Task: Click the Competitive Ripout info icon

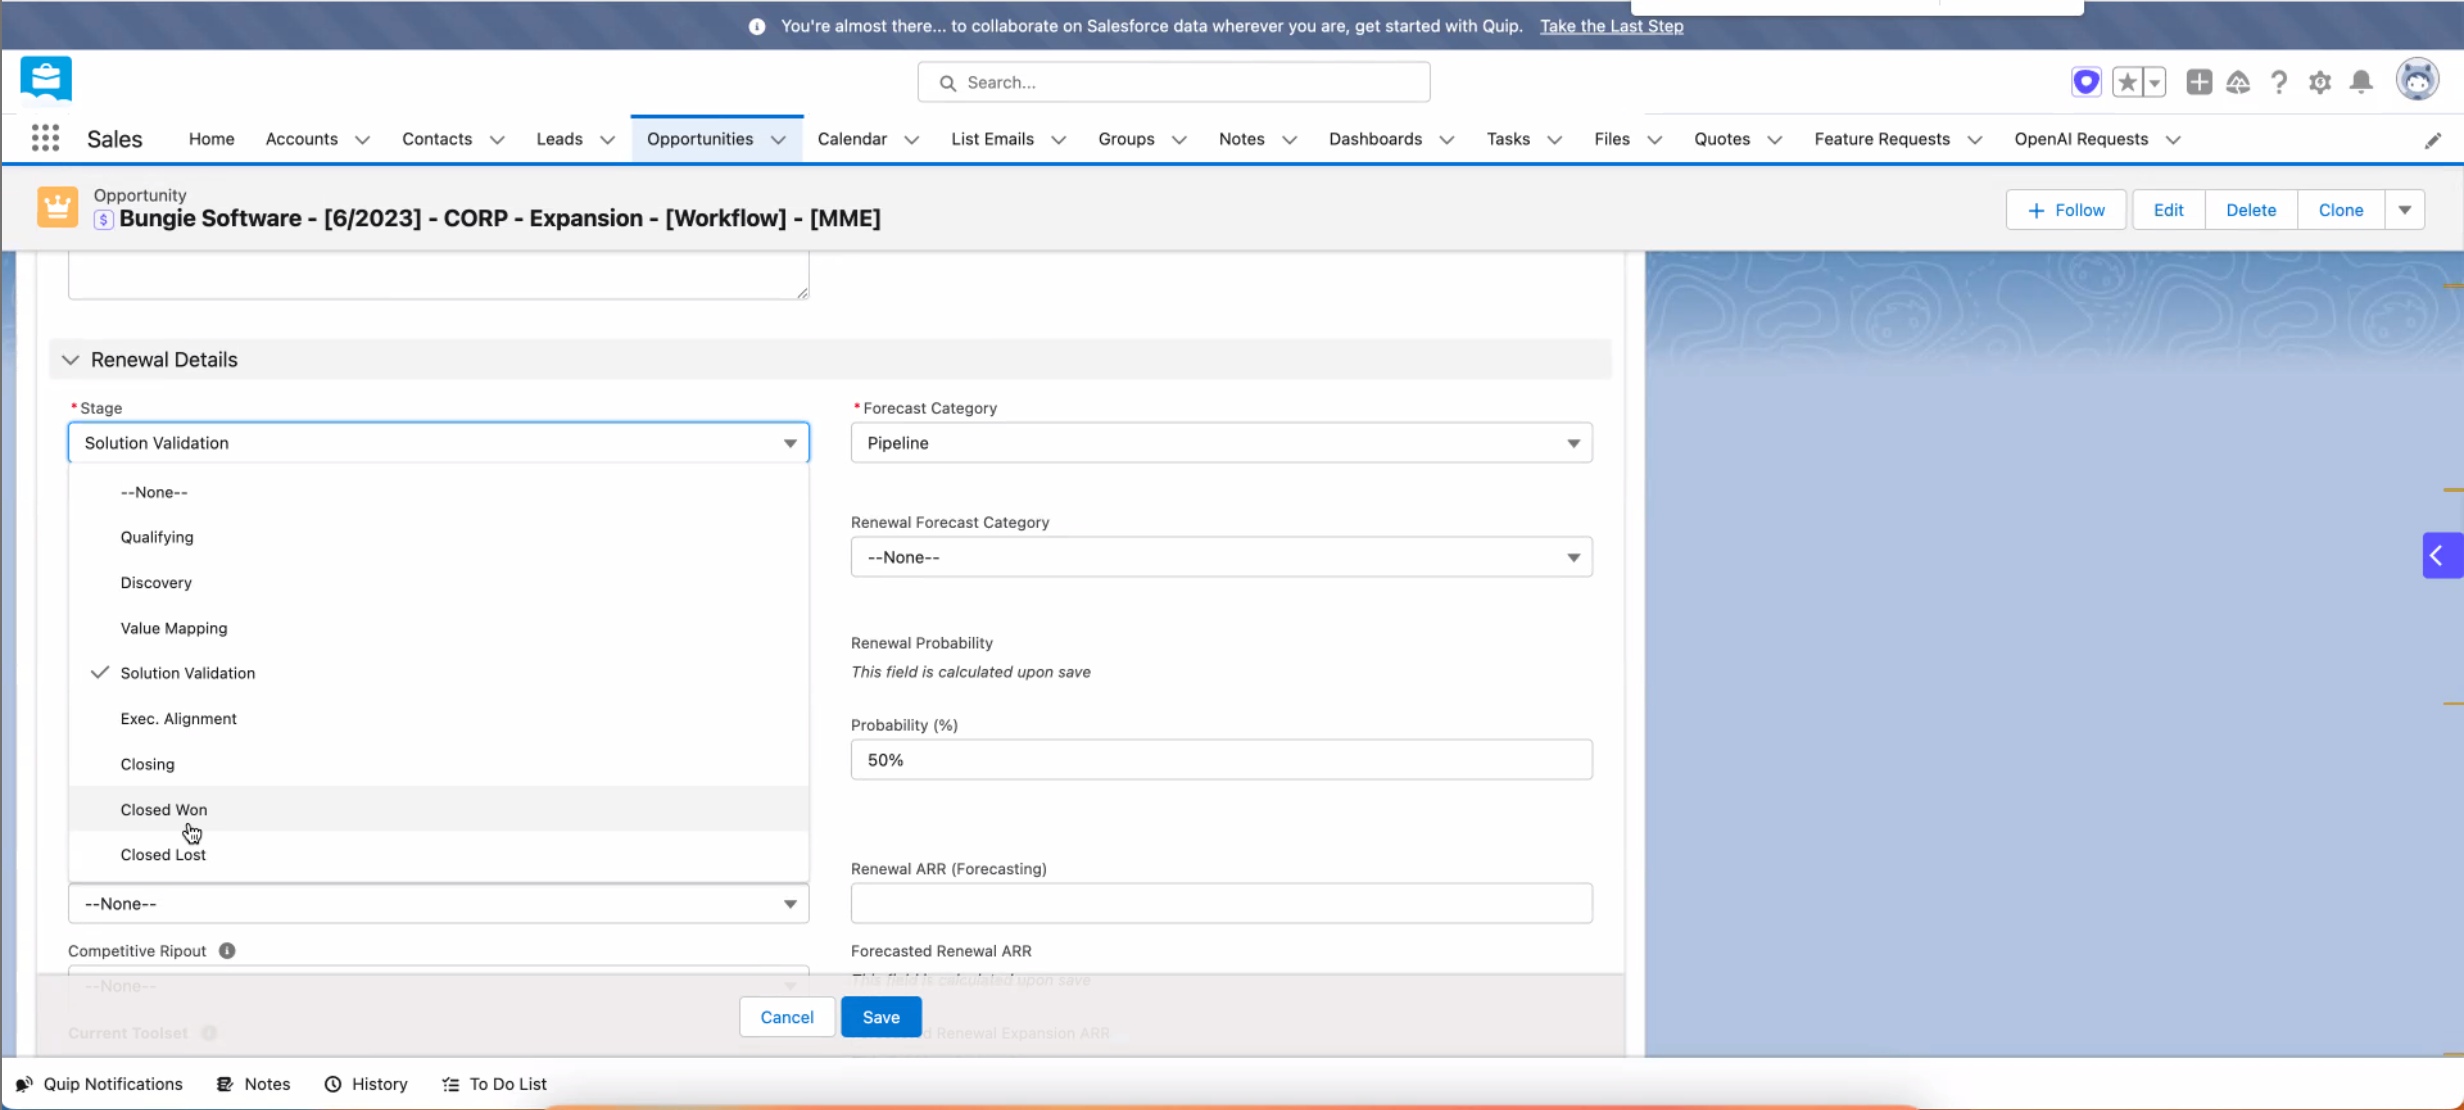Action: 227,951
